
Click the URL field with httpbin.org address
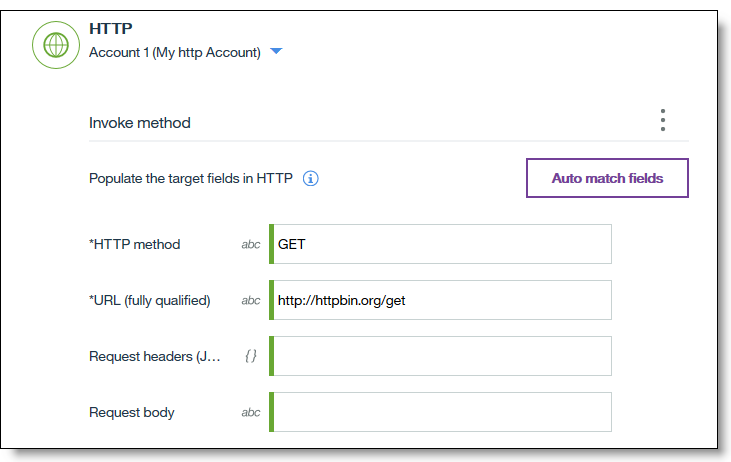(x=441, y=300)
